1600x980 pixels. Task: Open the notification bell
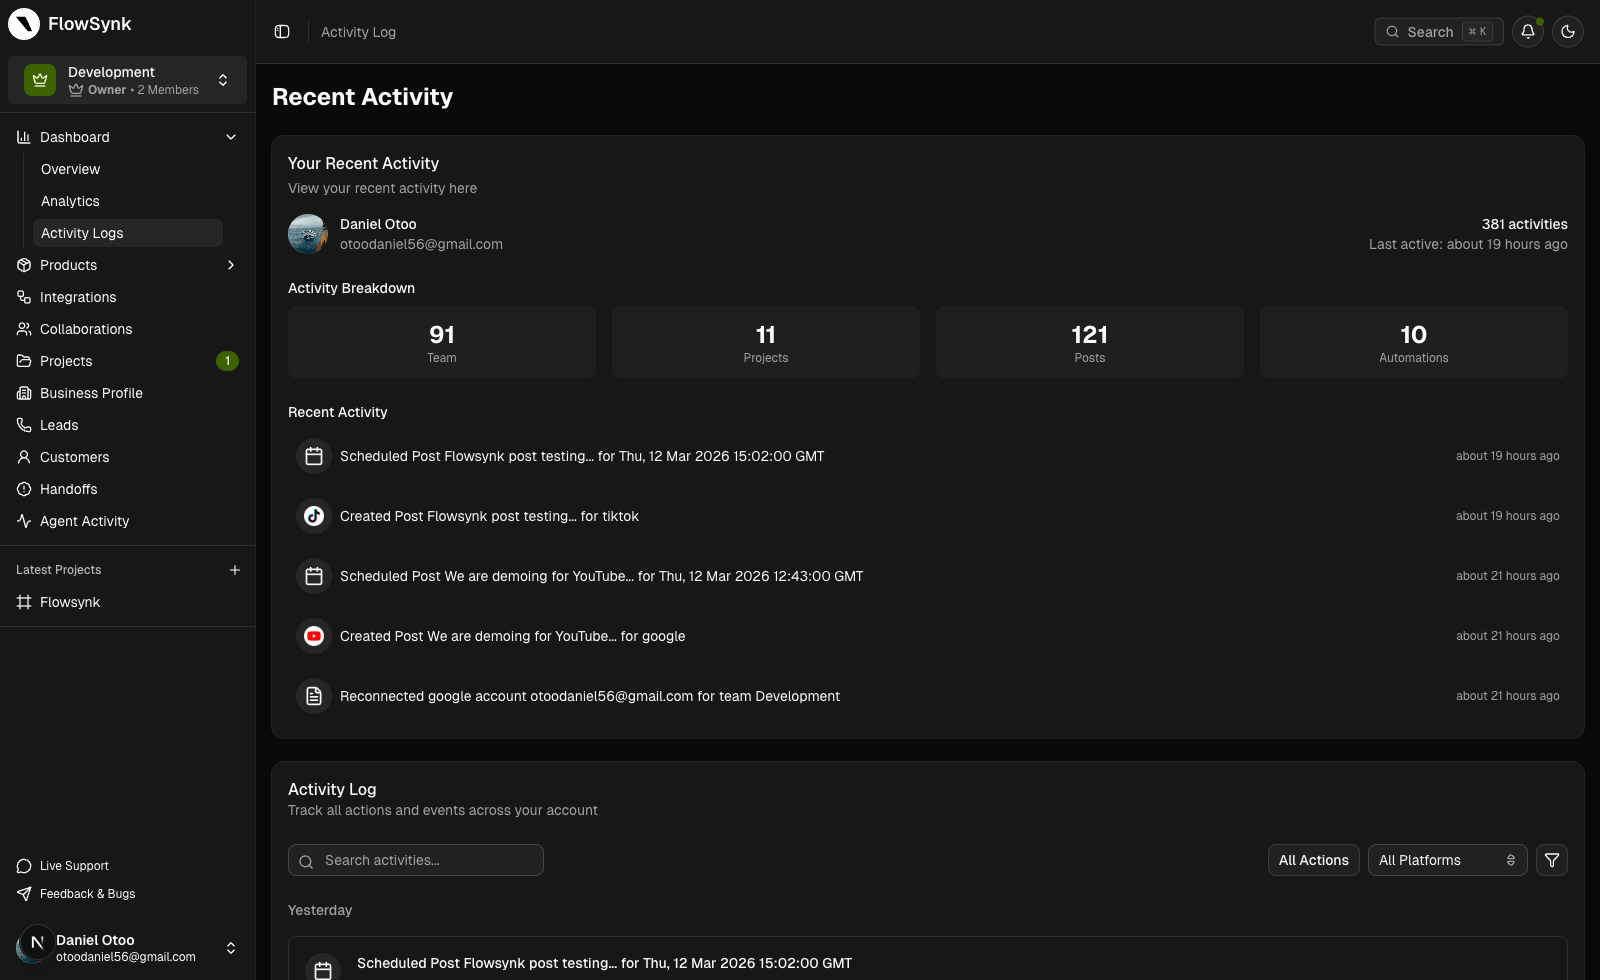[x=1527, y=31]
